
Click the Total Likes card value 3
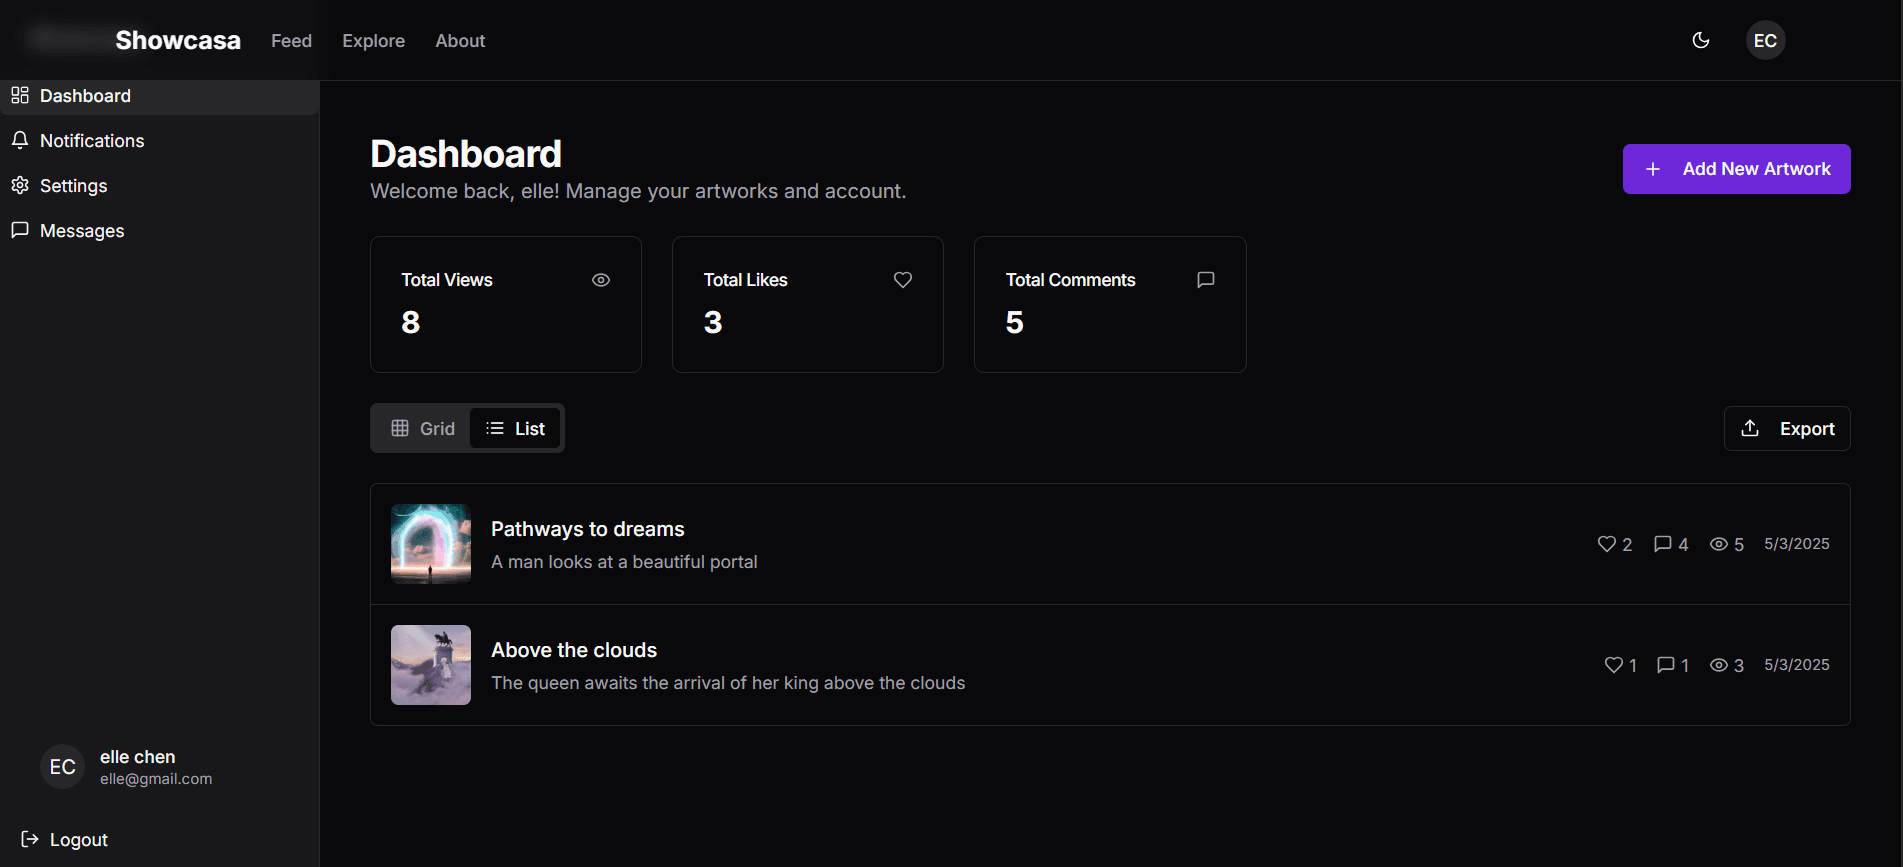[713, 322]
